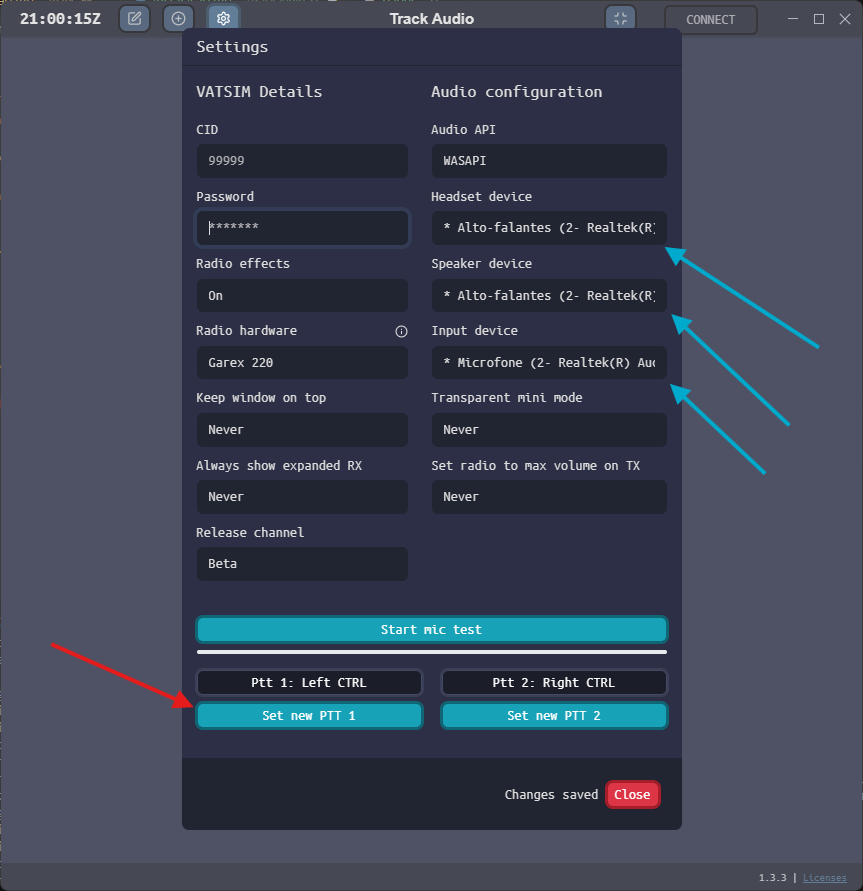The image size is (863, 891).
Task: Click the edit station icon in top bar
Action: click(134, 19)
